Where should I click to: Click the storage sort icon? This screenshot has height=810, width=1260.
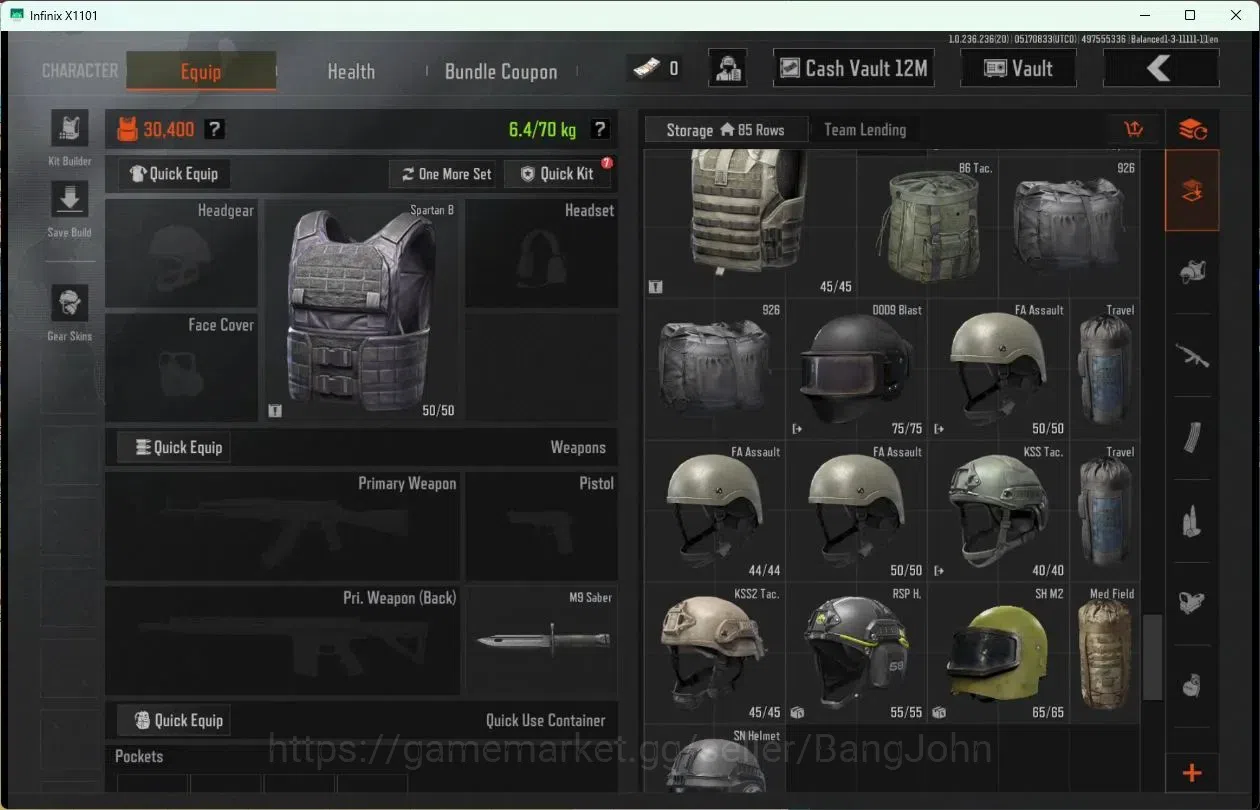click(1133, 129)
